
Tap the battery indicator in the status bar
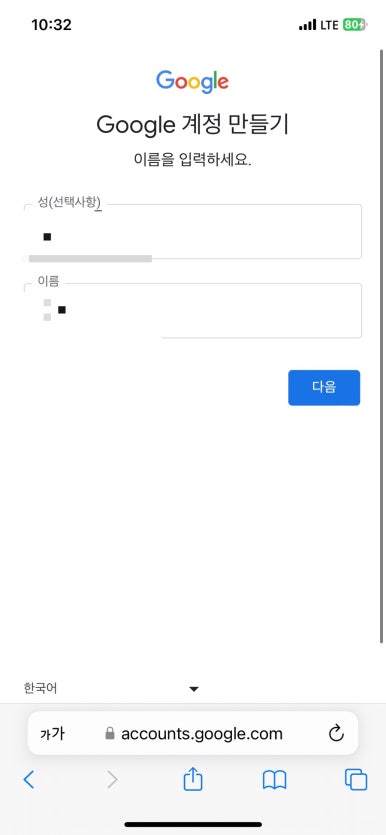pyautogui.click(x=355, y=24)
